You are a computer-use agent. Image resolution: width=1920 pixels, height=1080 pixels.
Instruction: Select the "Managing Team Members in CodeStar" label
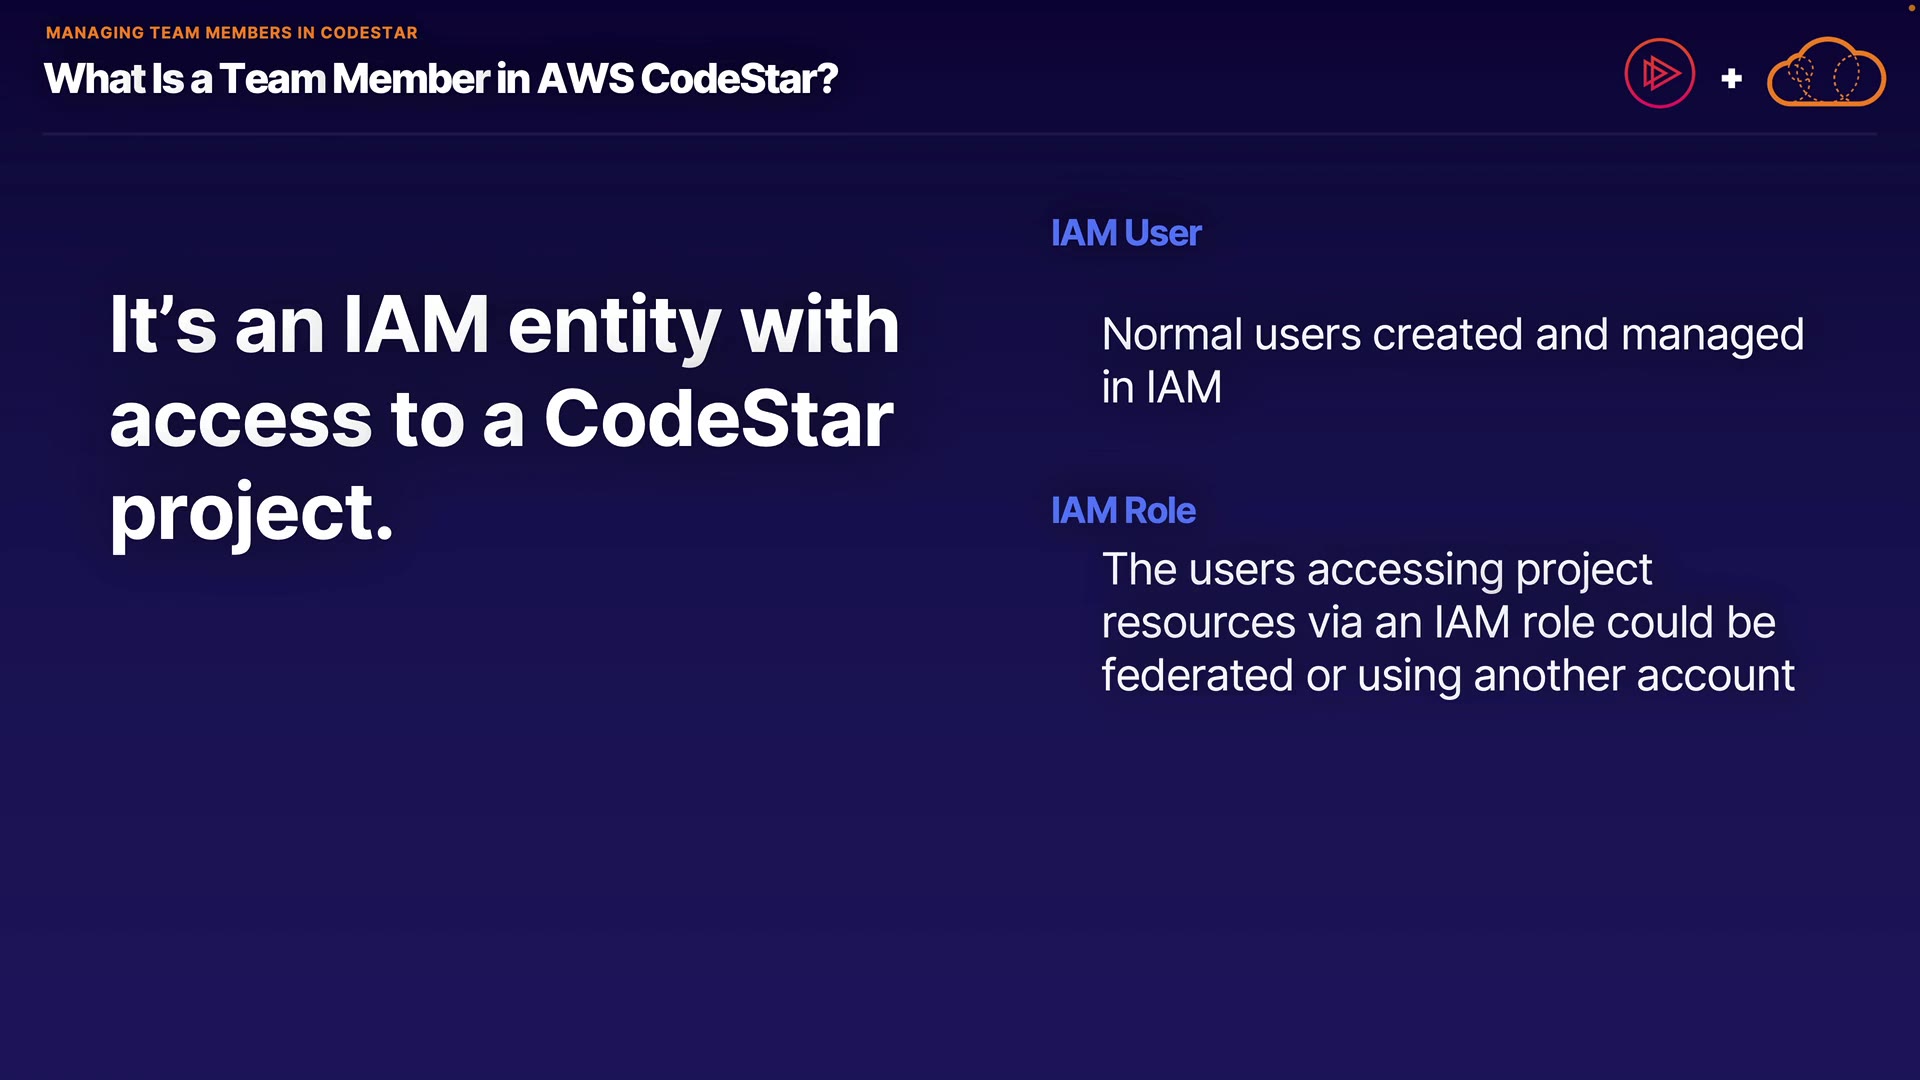point(231,32)
